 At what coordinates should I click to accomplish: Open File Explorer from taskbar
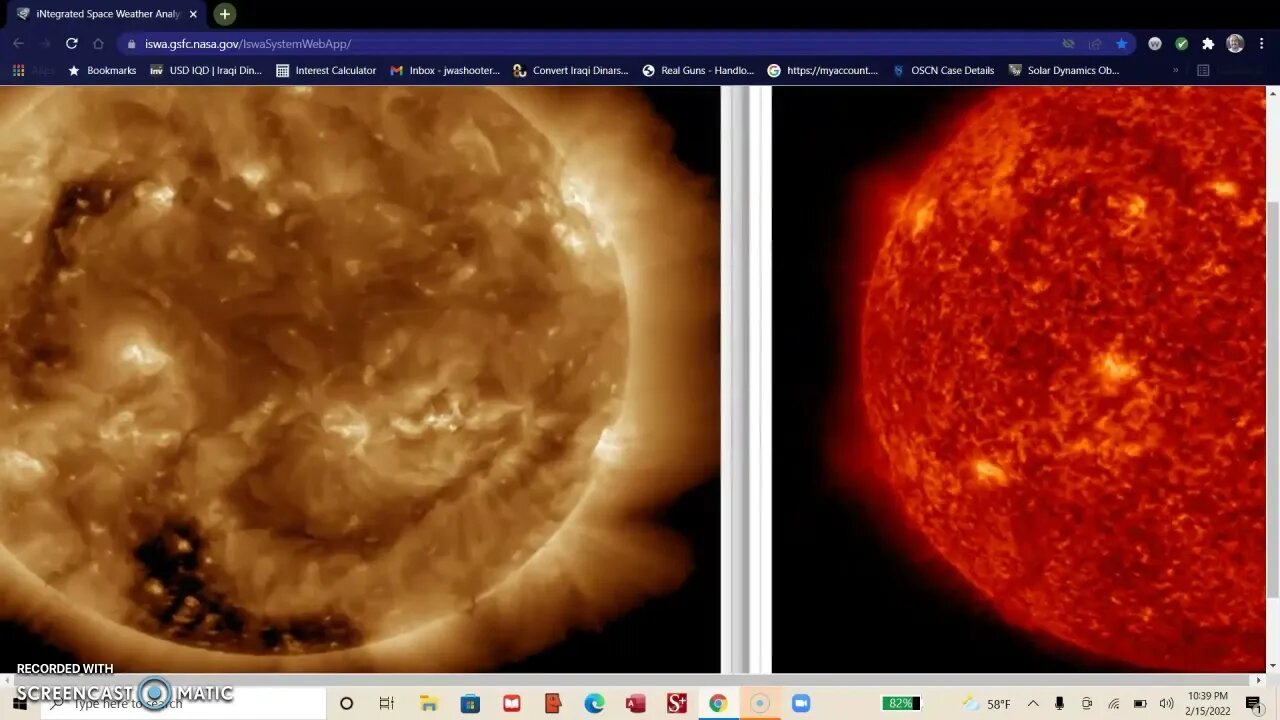click(x=428, y=704)
